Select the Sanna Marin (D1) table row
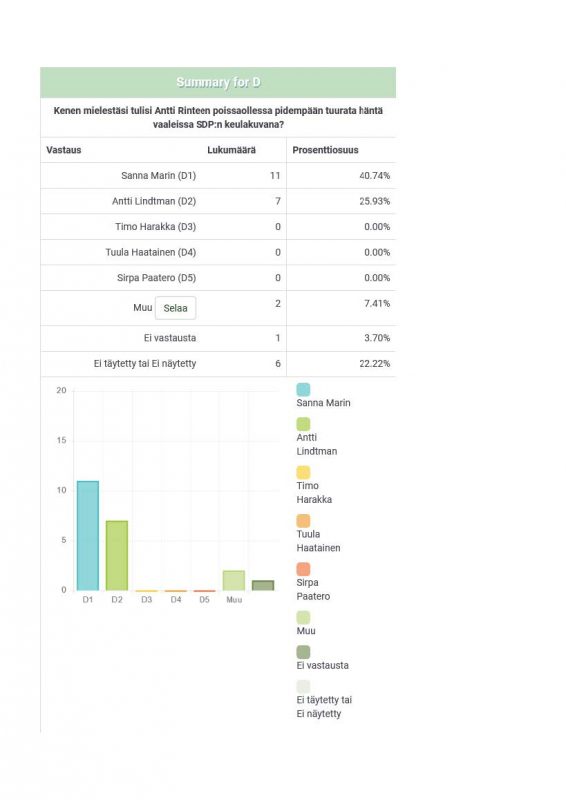 (x=218, y=176)
